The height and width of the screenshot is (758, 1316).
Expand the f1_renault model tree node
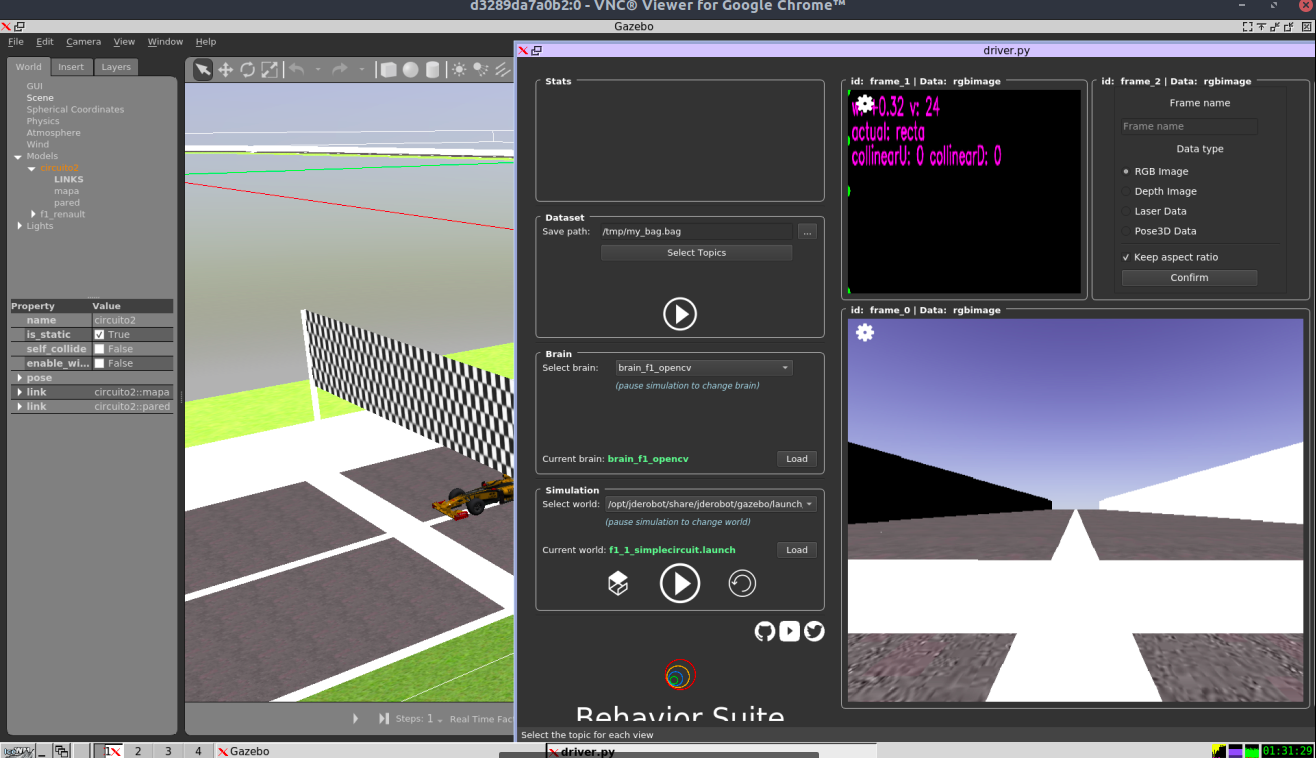[x=33, y=214]
